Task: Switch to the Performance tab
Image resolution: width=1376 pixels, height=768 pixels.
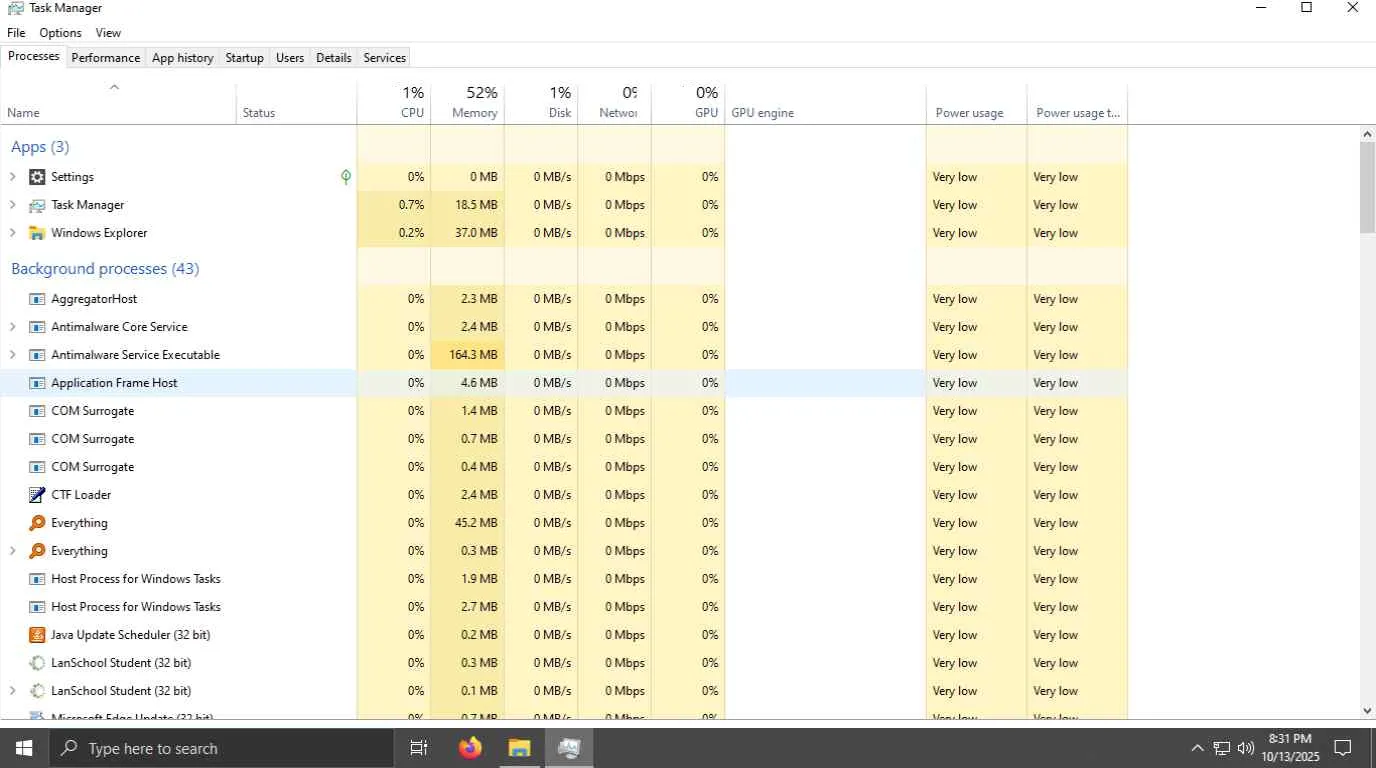Action: (105, 58)
